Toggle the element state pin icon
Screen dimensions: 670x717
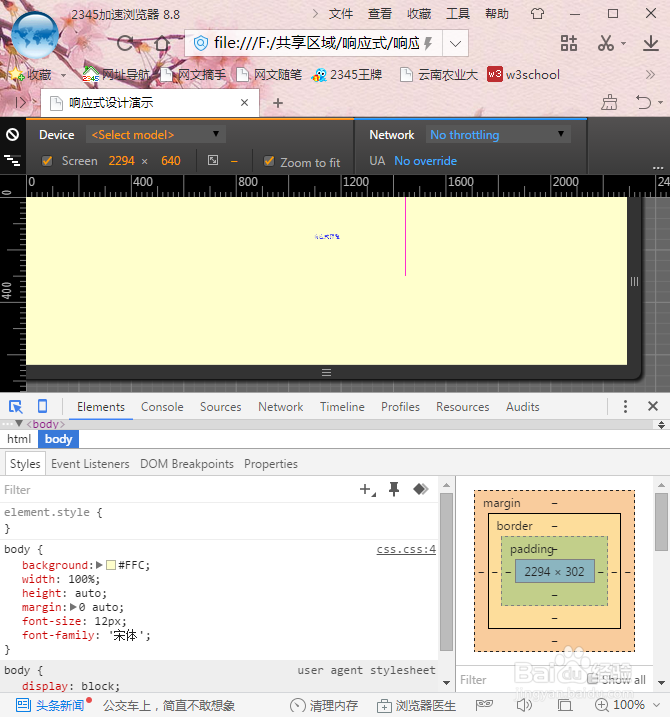point(394,489)
